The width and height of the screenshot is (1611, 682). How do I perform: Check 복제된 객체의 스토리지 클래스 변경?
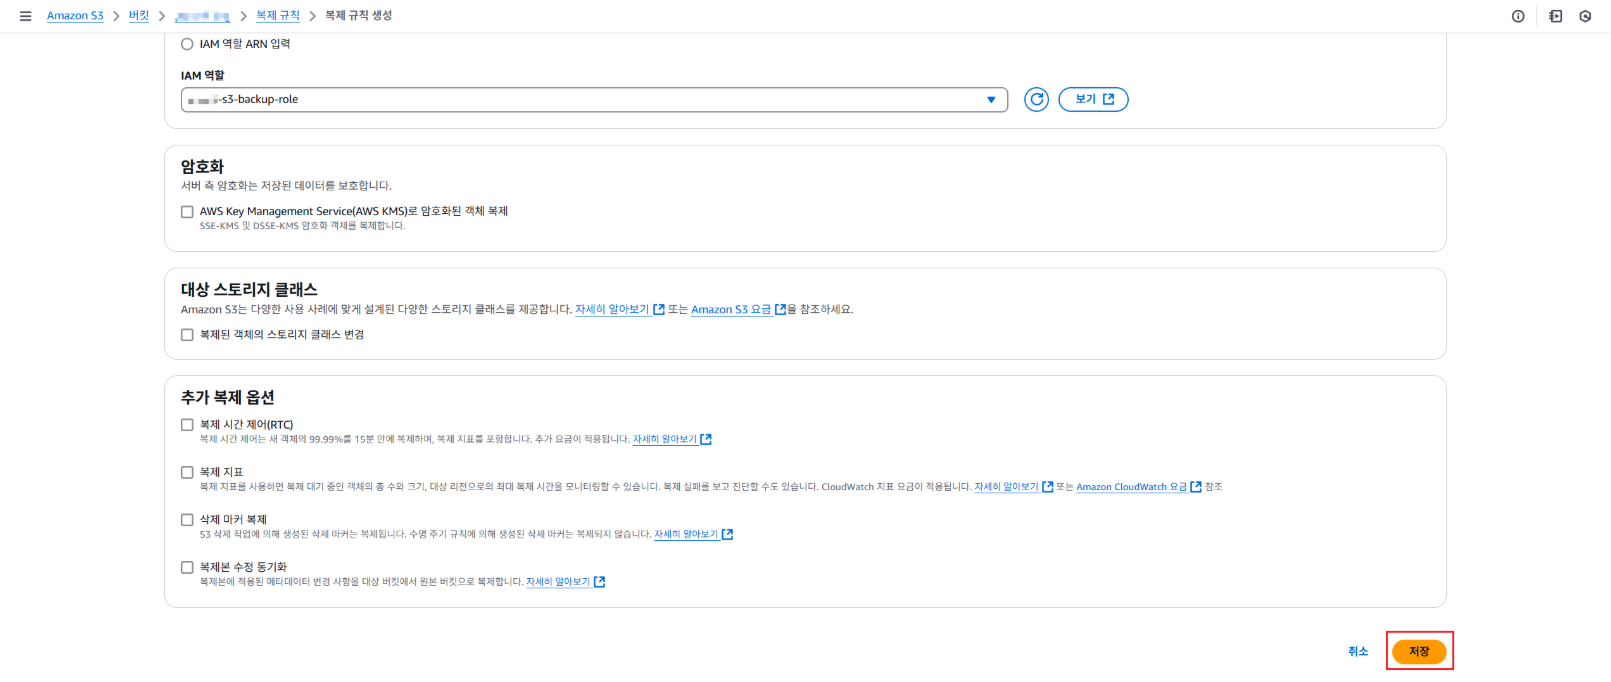[x=187, y=335]
